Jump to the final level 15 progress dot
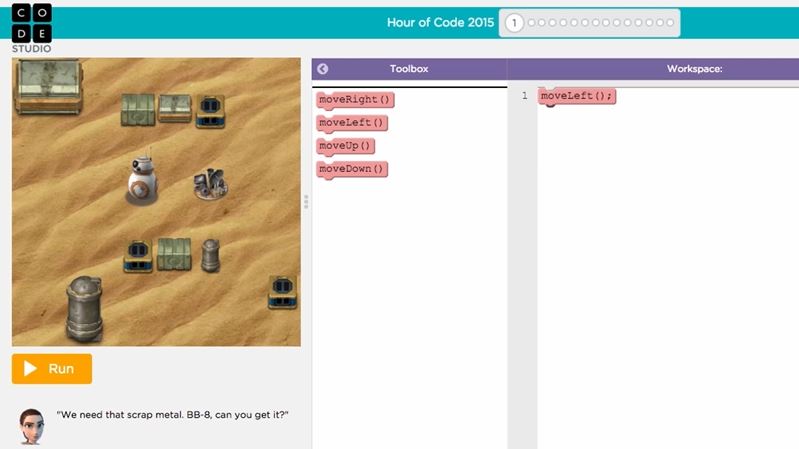The image size is (799, 449). 670,23
